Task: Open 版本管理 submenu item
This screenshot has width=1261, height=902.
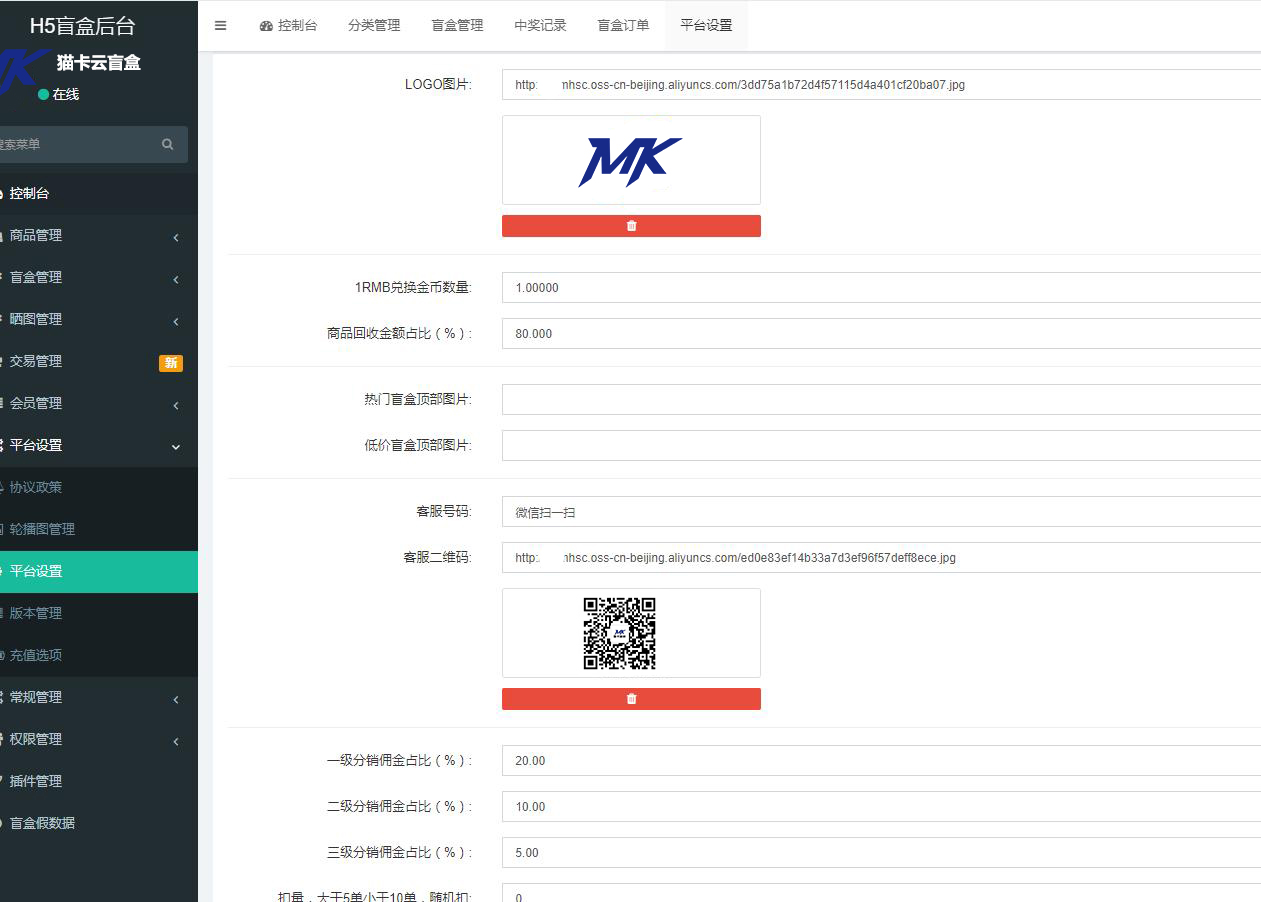Action: click(99, 614)
